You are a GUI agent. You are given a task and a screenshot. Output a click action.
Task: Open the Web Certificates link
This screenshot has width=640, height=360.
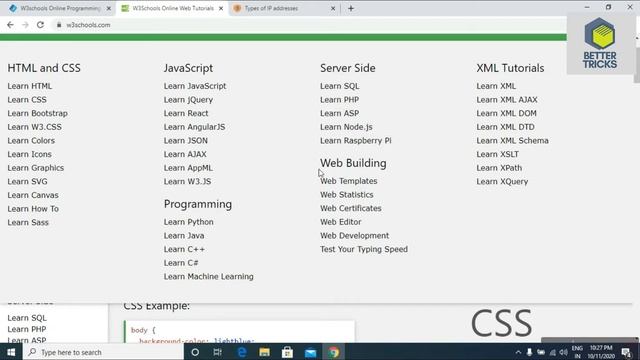(351, 208)
